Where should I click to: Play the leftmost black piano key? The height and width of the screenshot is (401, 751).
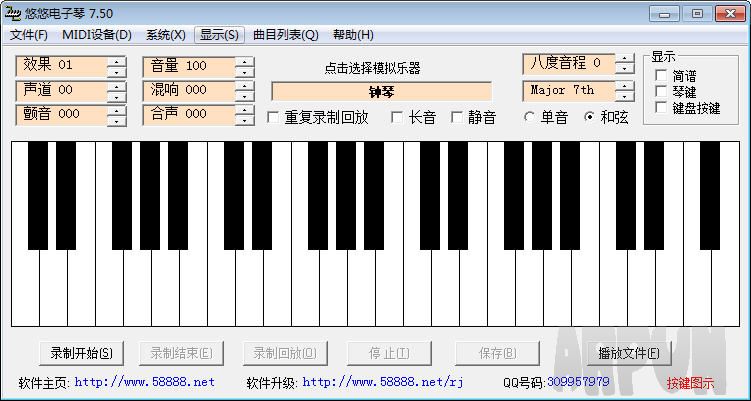(x=38, y=195)
